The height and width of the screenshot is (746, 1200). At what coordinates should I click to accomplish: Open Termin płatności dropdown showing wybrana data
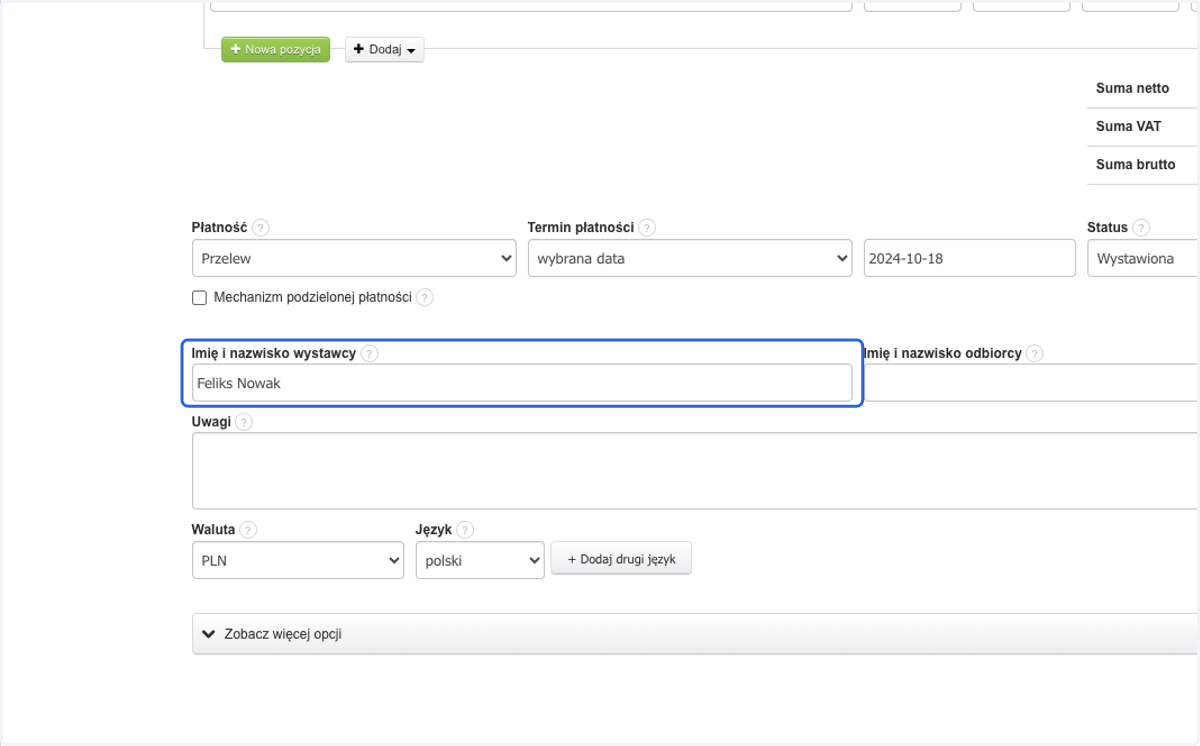[x=690, y=258]
